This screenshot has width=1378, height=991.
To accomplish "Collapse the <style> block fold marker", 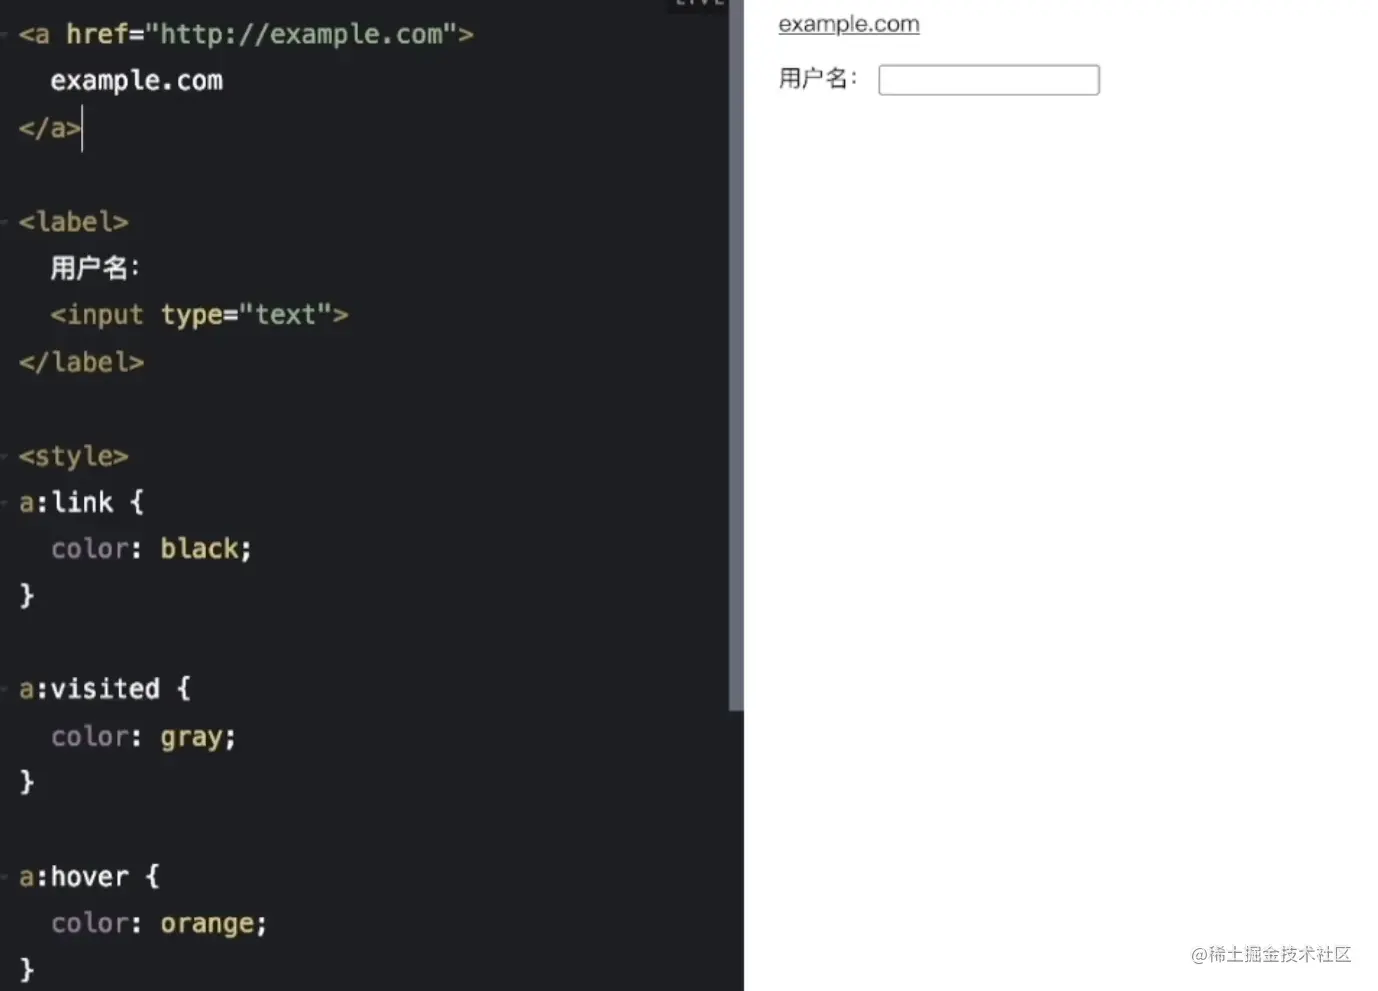I will [x=6, y=457].
